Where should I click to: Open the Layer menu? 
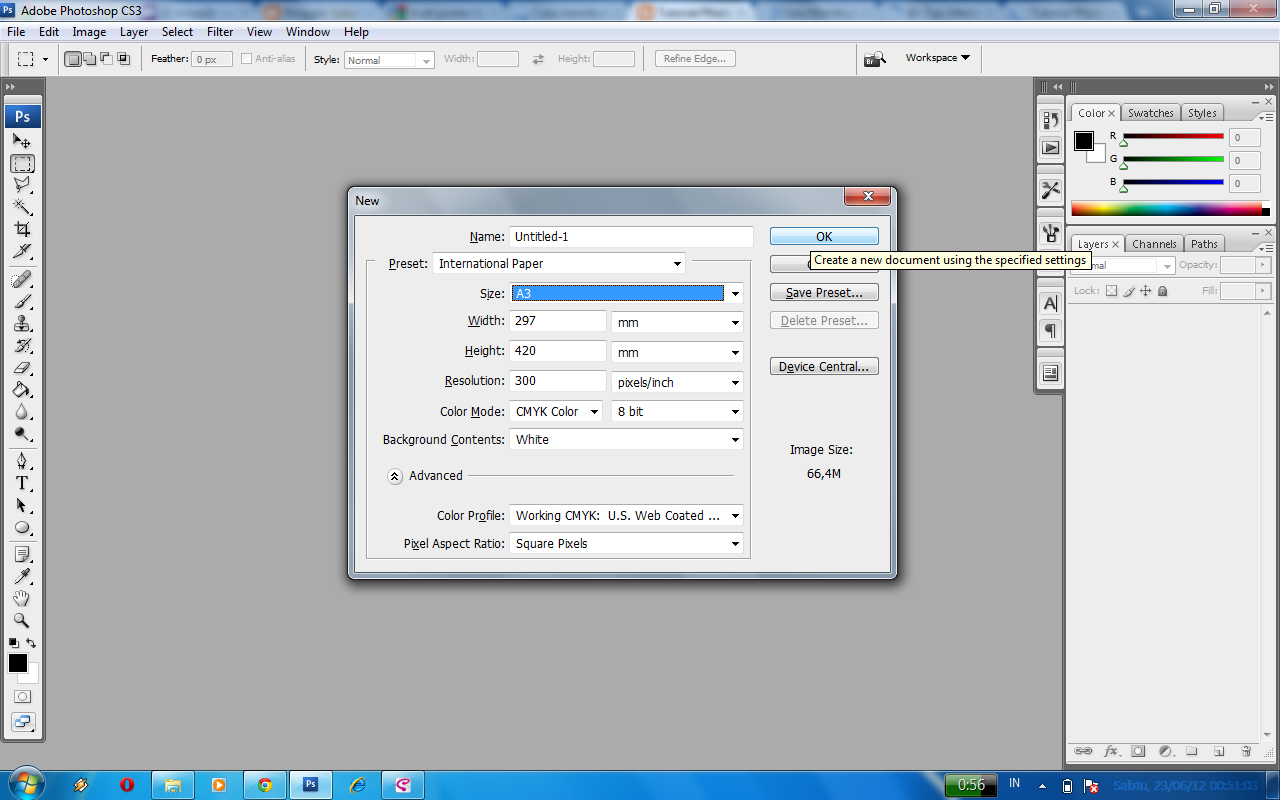coord(134,32)
